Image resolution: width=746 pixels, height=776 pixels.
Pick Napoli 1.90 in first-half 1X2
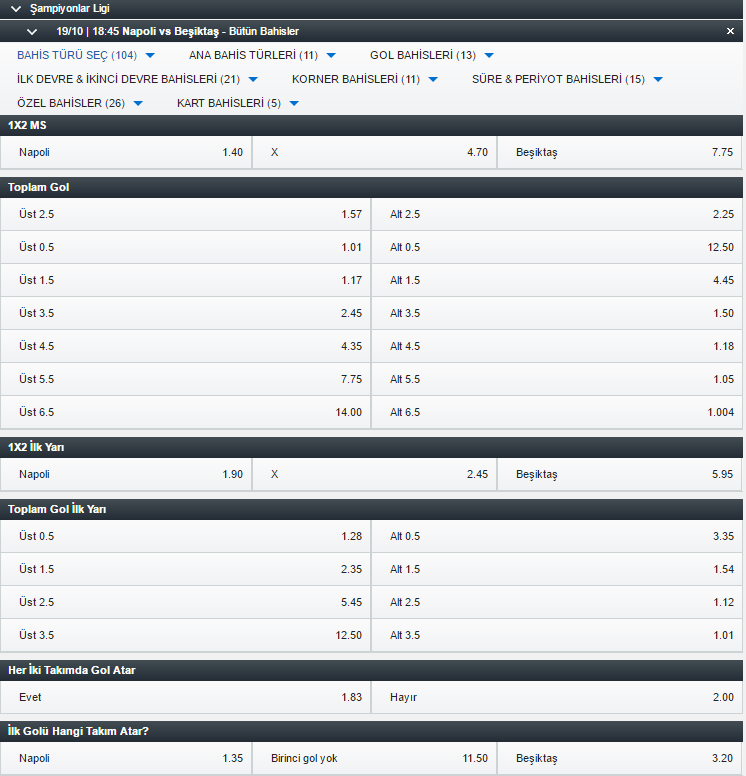(129, 474)
